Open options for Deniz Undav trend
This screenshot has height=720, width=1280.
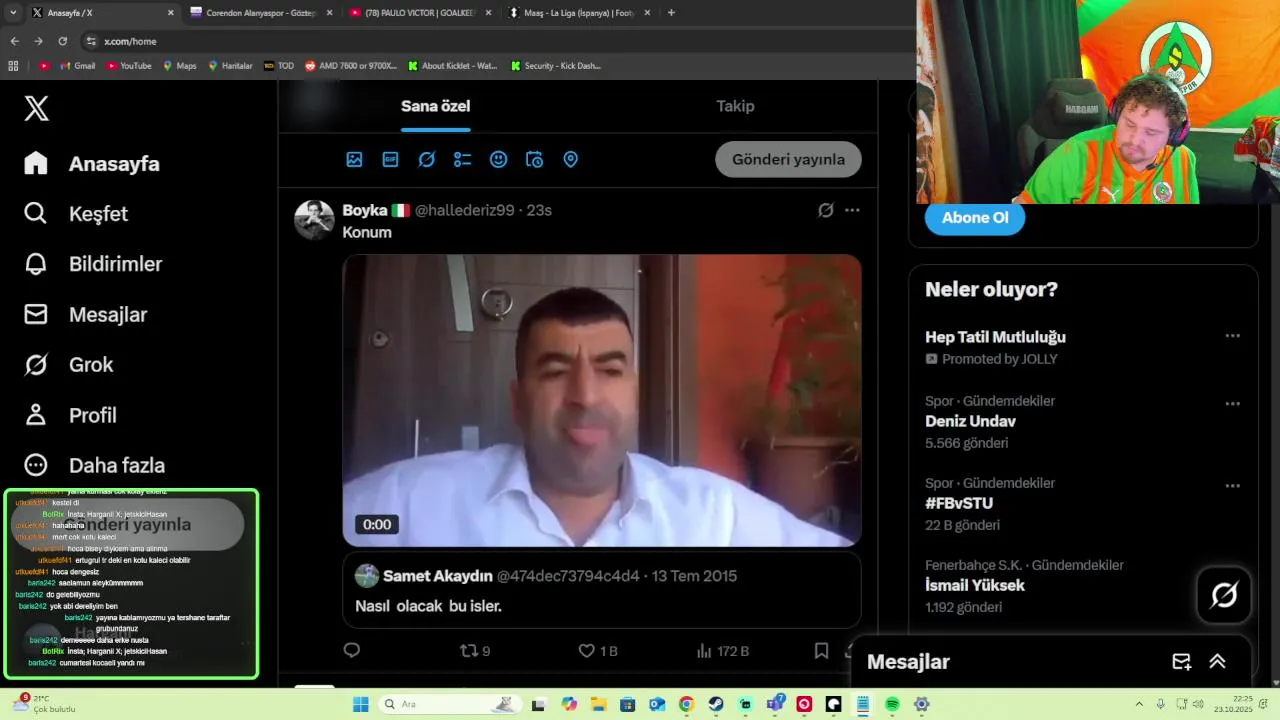pos(1232,404)
